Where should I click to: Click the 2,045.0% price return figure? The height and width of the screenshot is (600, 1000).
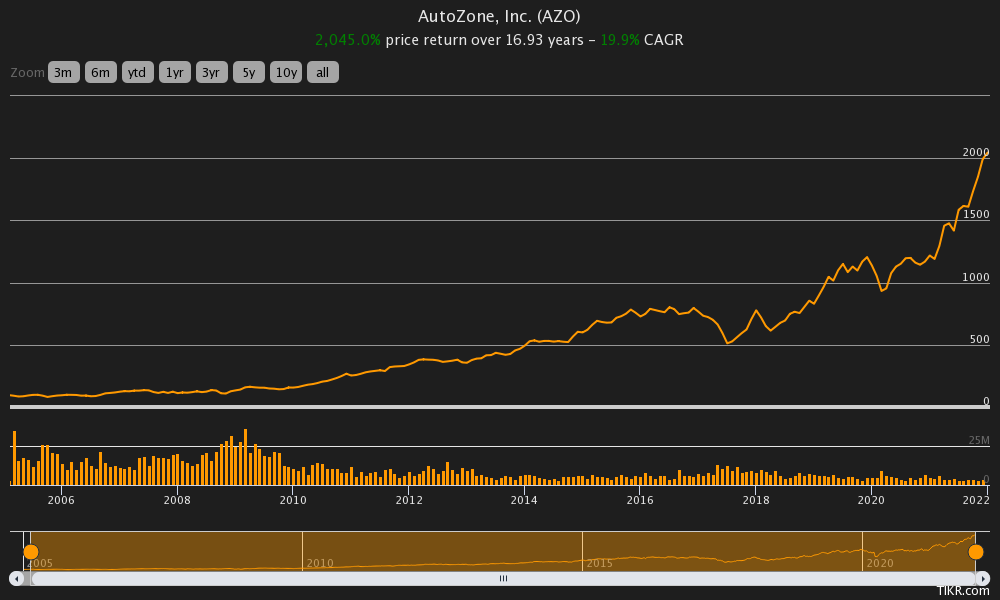pyautogui.click(x=348, y=40)
